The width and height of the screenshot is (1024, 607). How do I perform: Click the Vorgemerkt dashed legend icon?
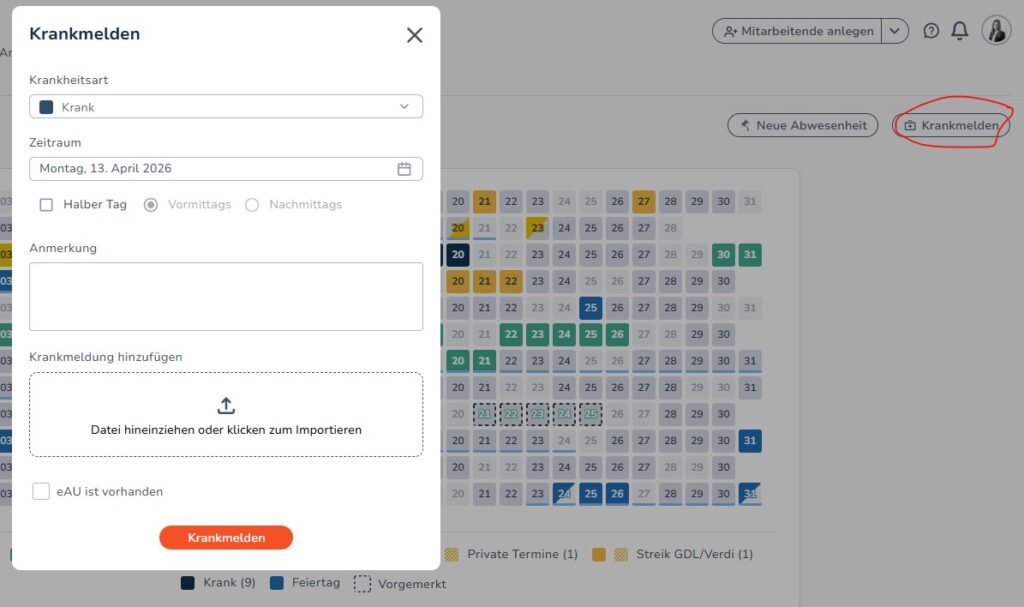(x=362, y=583)
